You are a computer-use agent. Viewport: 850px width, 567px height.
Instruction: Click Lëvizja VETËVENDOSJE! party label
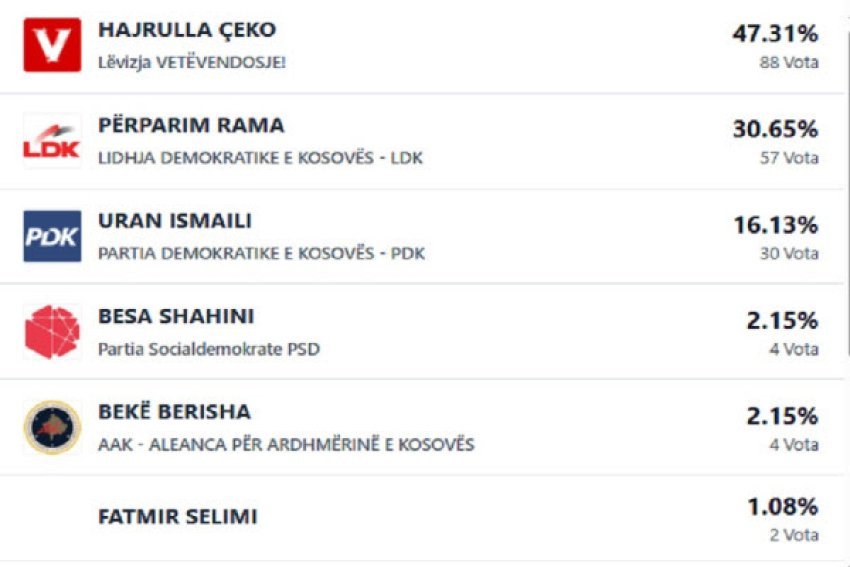pyautogui.click(x=191, y=62)
